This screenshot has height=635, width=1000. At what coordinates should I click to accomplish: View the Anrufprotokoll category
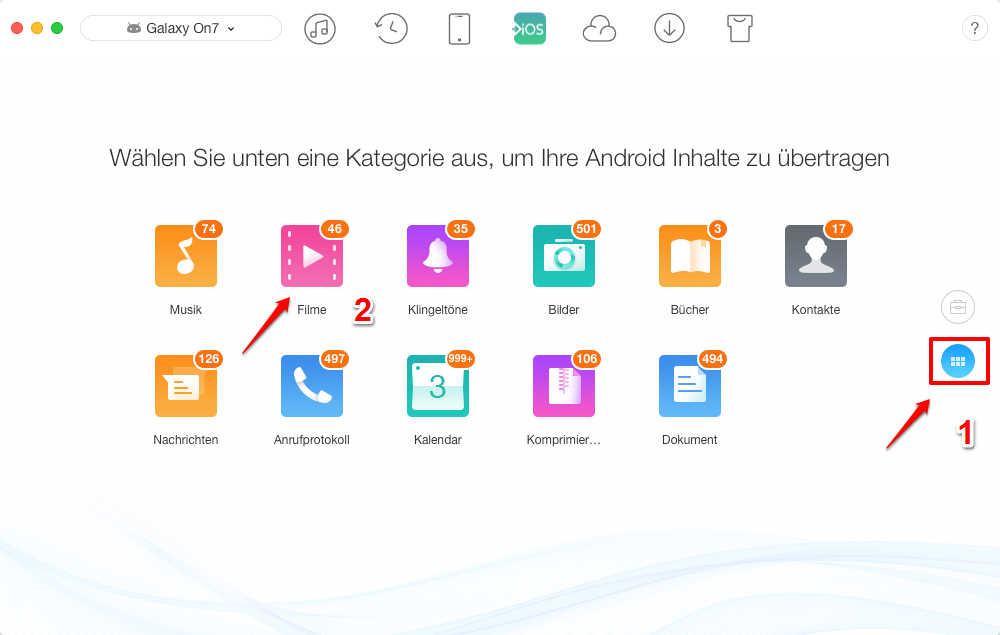311,386
